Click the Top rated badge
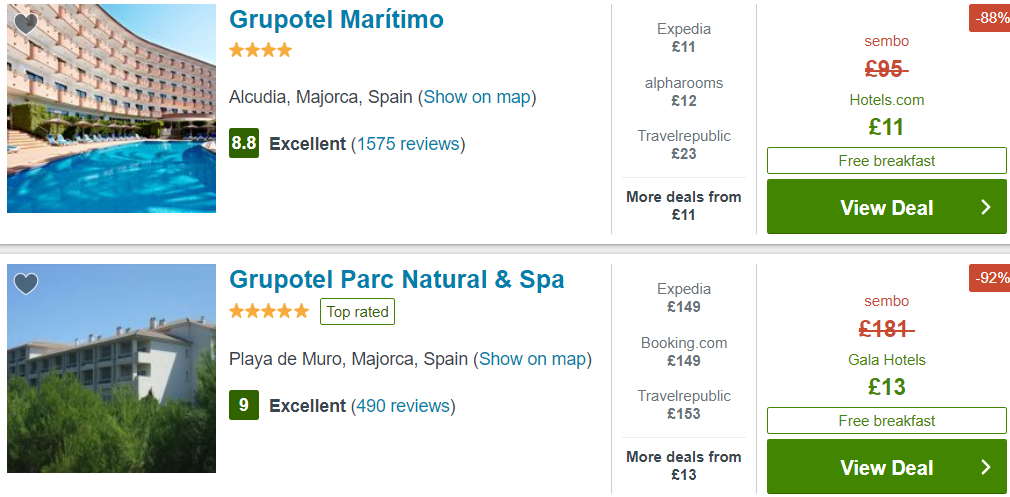This screenshot has height=497, width=1010. pyautogui.click(x=357, y=312)
